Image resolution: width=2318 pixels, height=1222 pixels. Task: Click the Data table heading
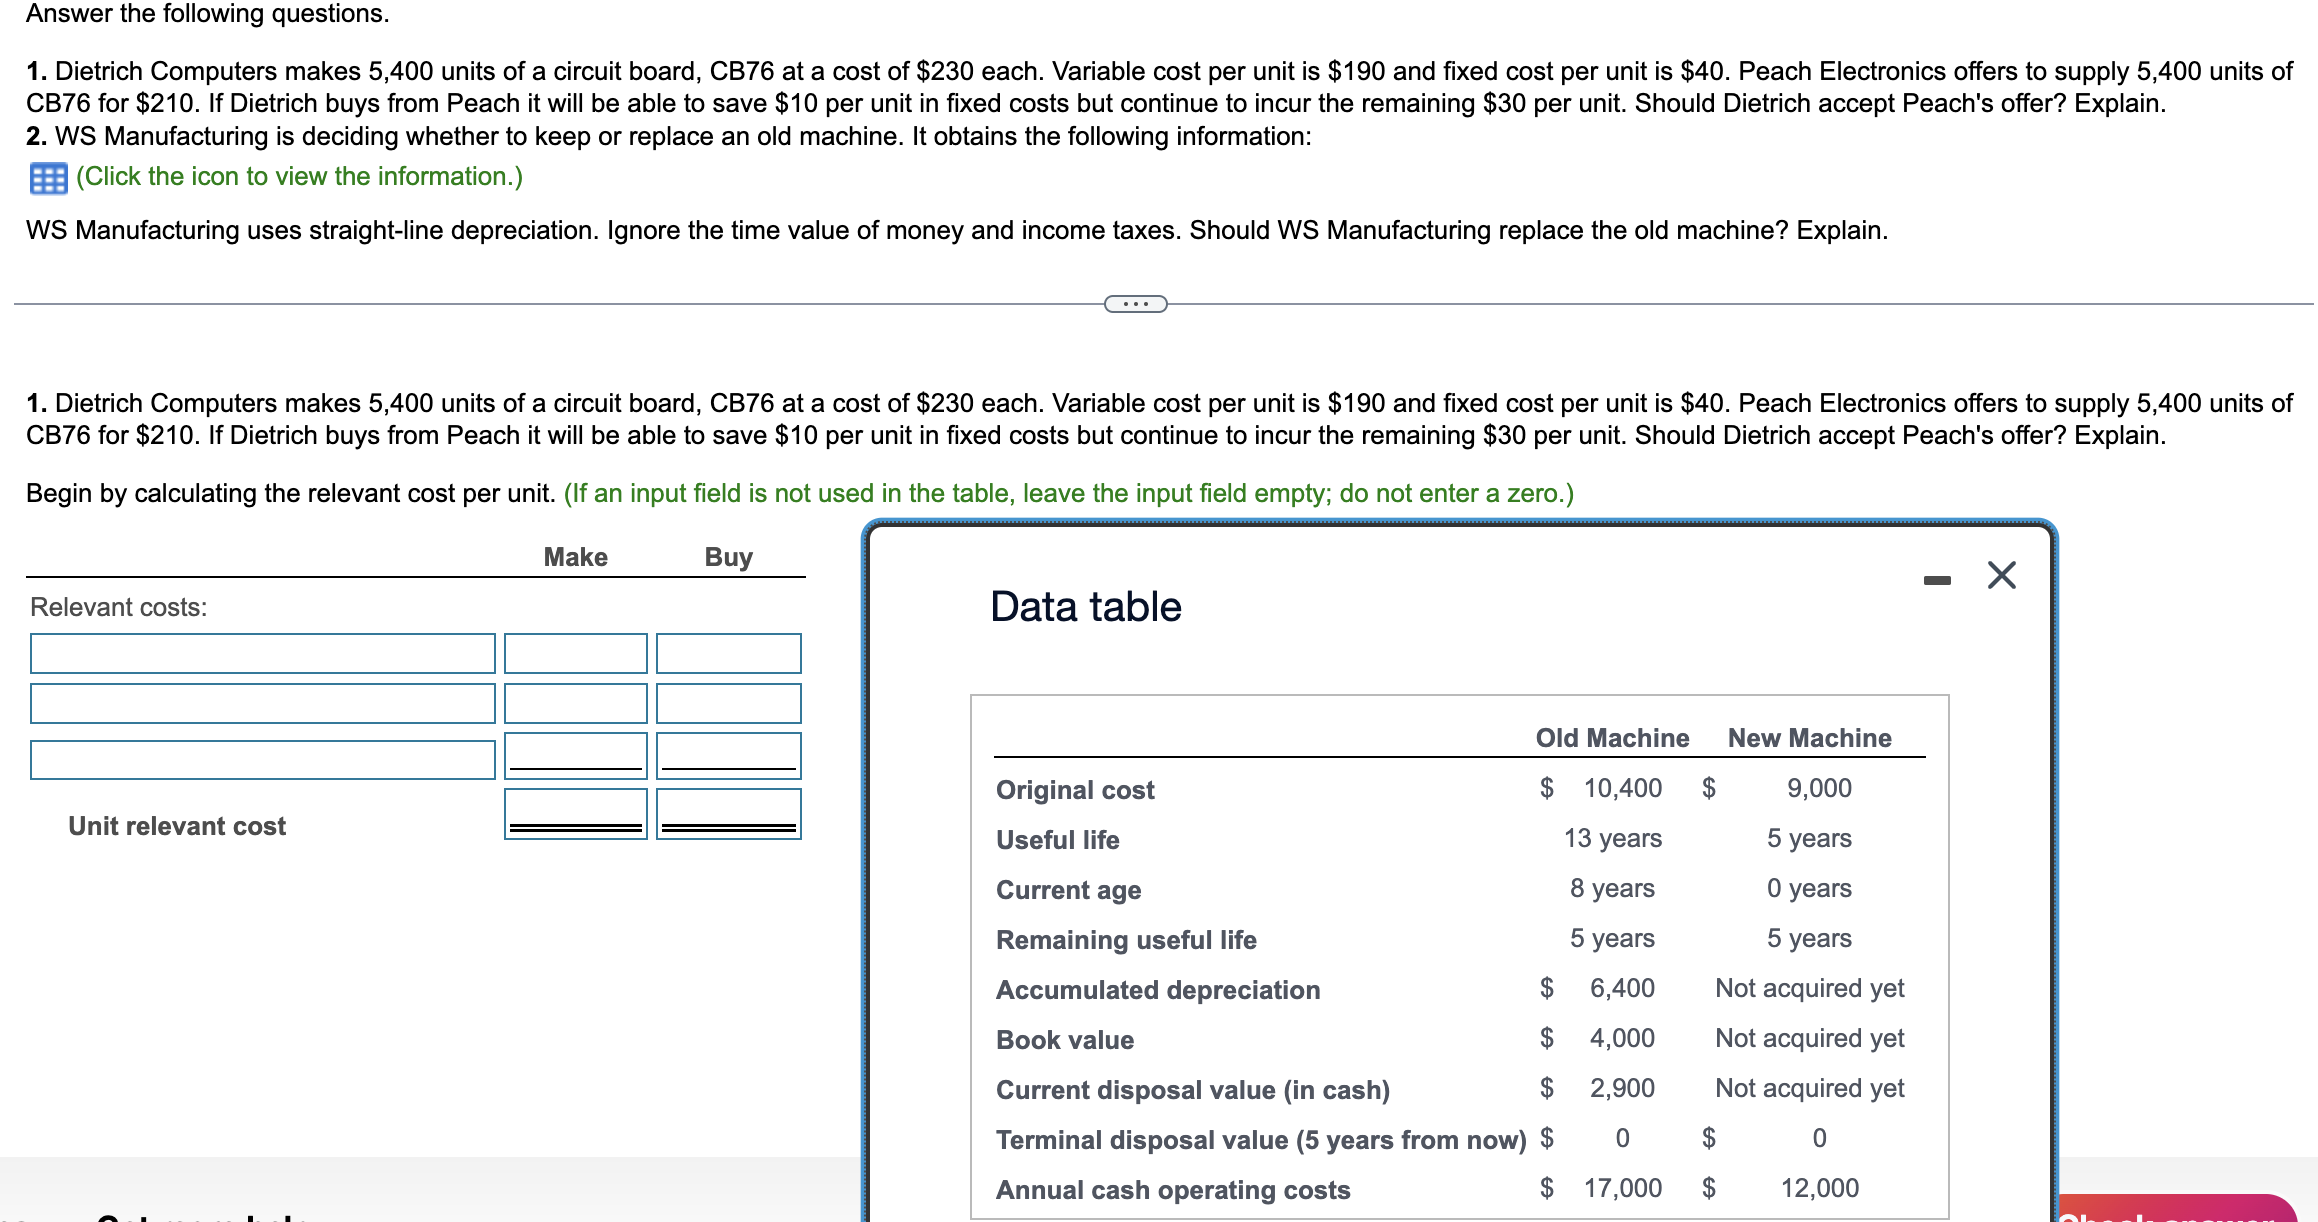pos(1085,607)
